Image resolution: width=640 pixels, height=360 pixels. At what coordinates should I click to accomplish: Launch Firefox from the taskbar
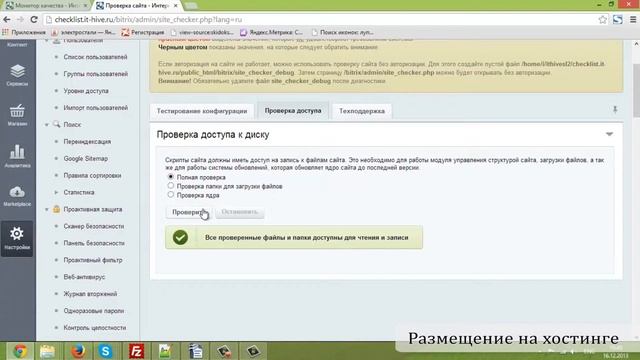pos(77,351)
